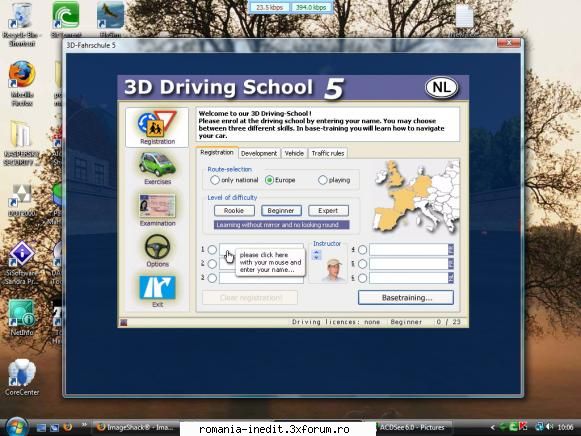
Task: Click the Kaspersky tray icon
Action: click(x=523, y=427)
